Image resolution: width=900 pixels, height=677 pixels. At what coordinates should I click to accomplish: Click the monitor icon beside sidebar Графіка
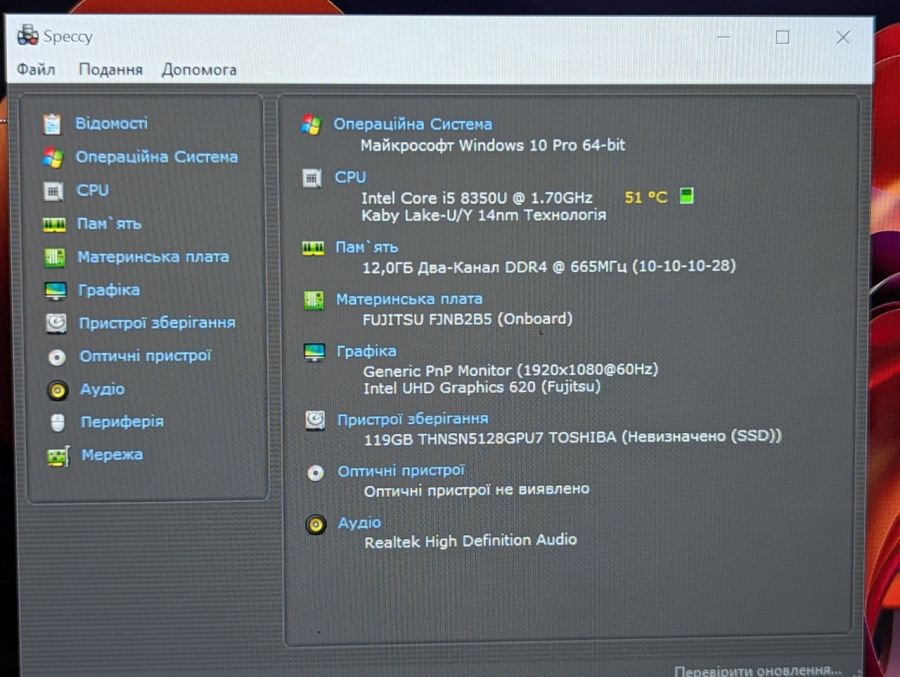(x=56, y=291)
